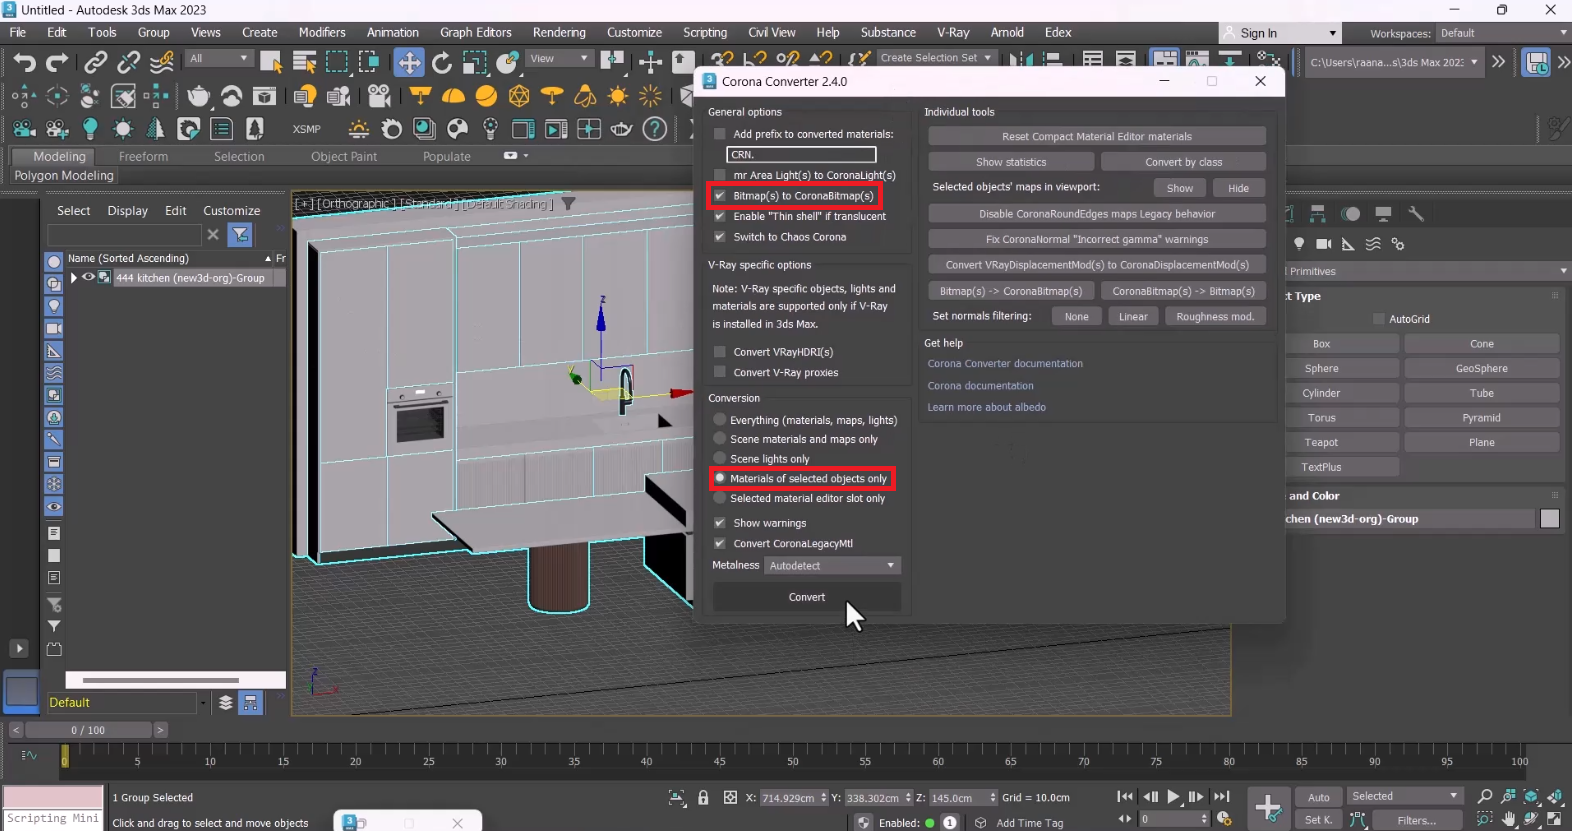Open the Hierarchy panel tab icon

pos(1317,213)
